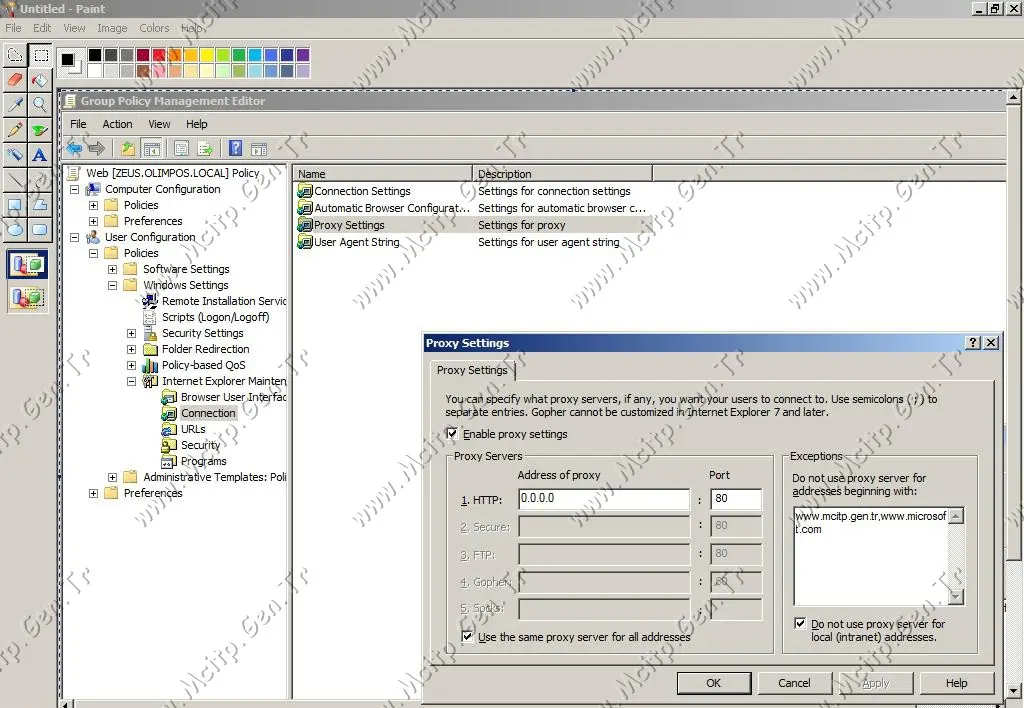Choose the transparent selection option in Paint

[27, 298]
